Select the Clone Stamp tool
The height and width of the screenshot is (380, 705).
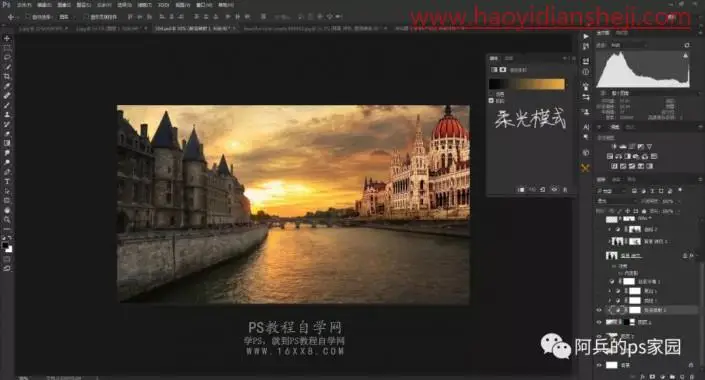click(x=7, y=115)
